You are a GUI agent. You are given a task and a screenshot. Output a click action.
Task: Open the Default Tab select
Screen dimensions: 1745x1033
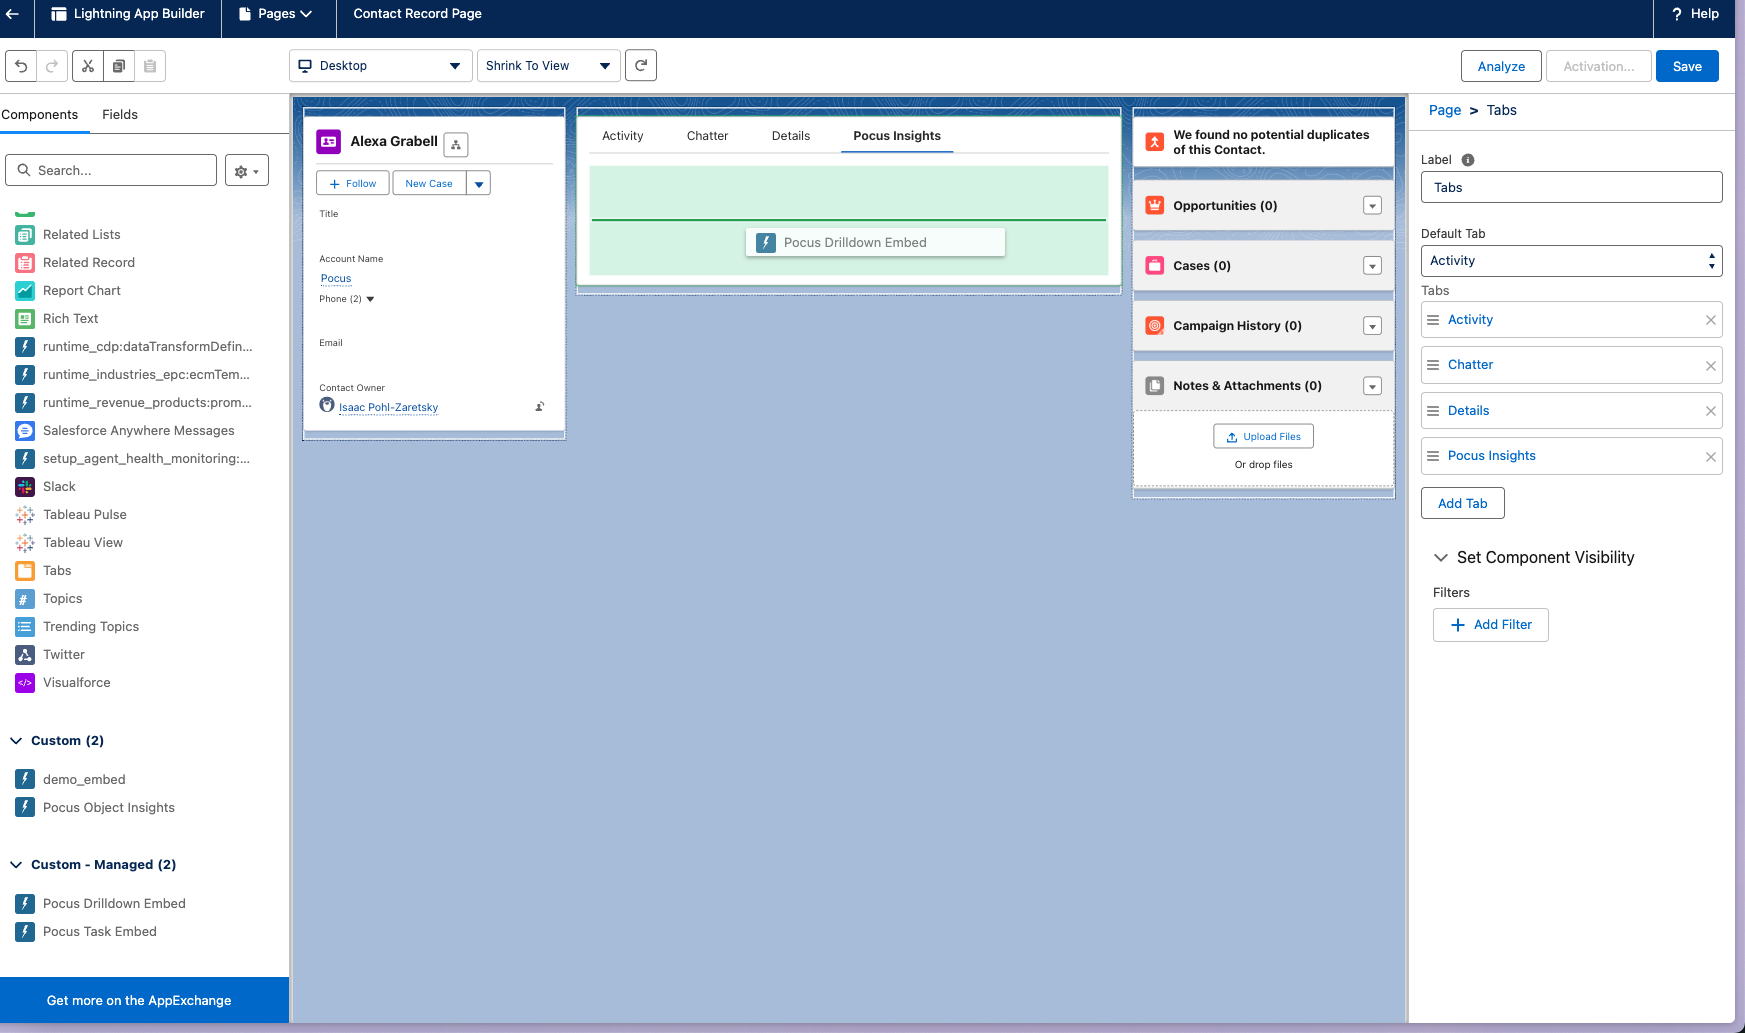[1571, 261]
